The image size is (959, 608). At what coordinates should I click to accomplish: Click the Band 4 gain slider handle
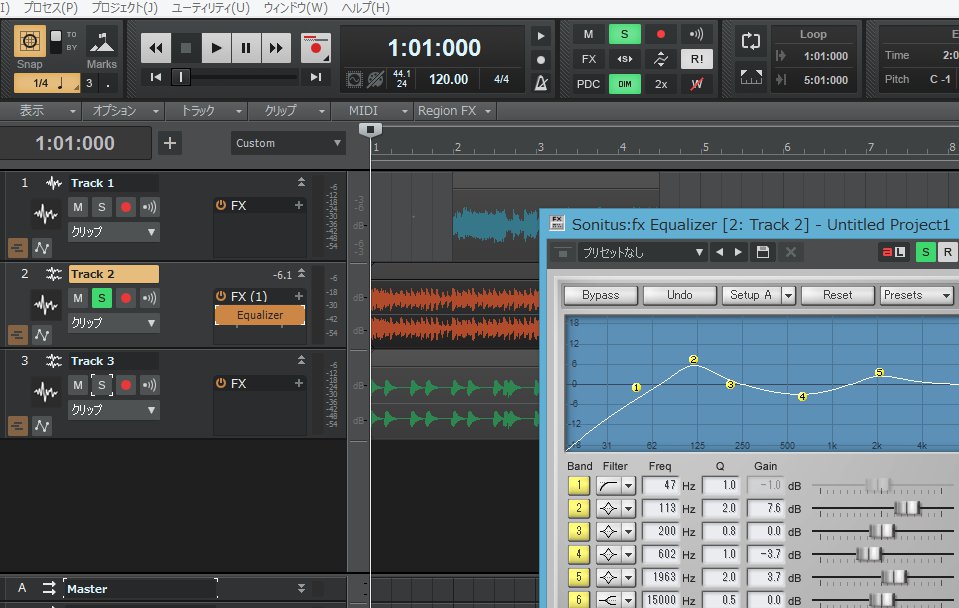click(x=868, y=554)
